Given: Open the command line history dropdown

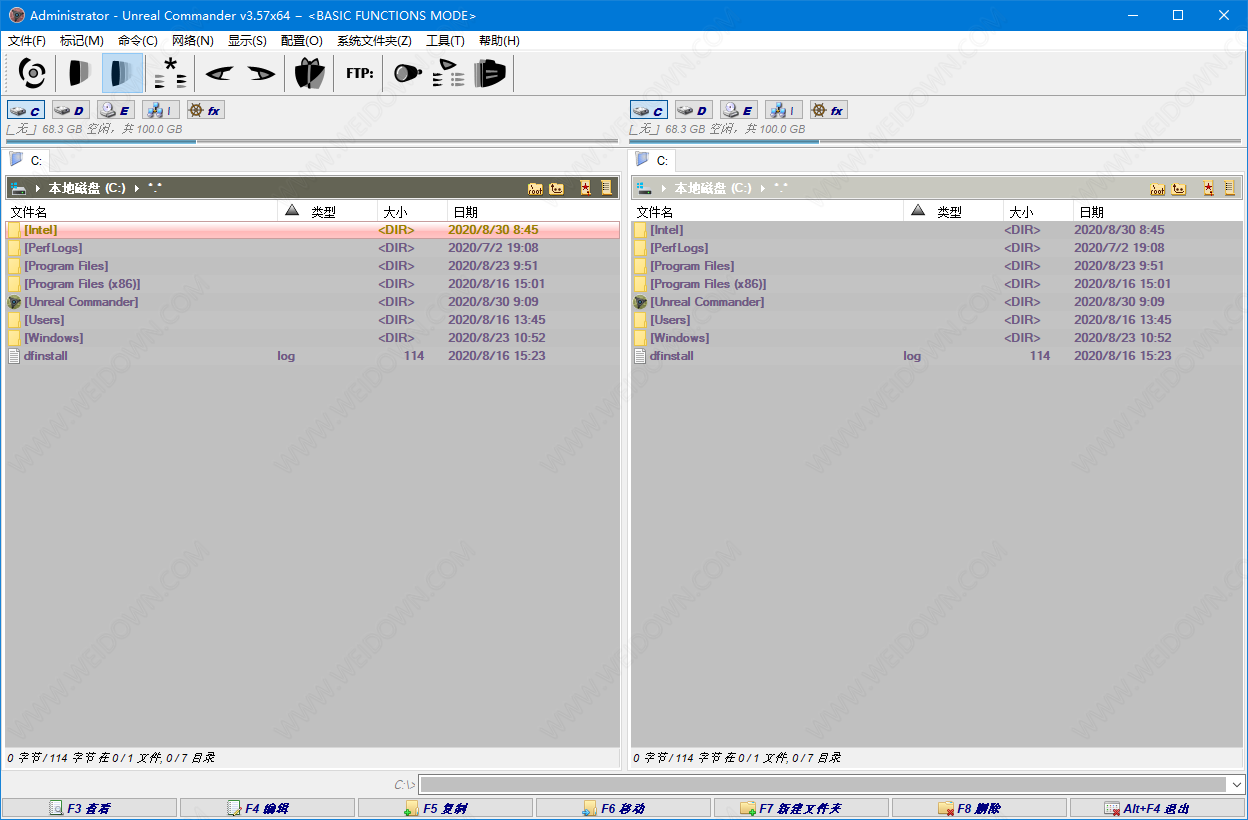Looking at the screenshot, I should coord(1237,785).
